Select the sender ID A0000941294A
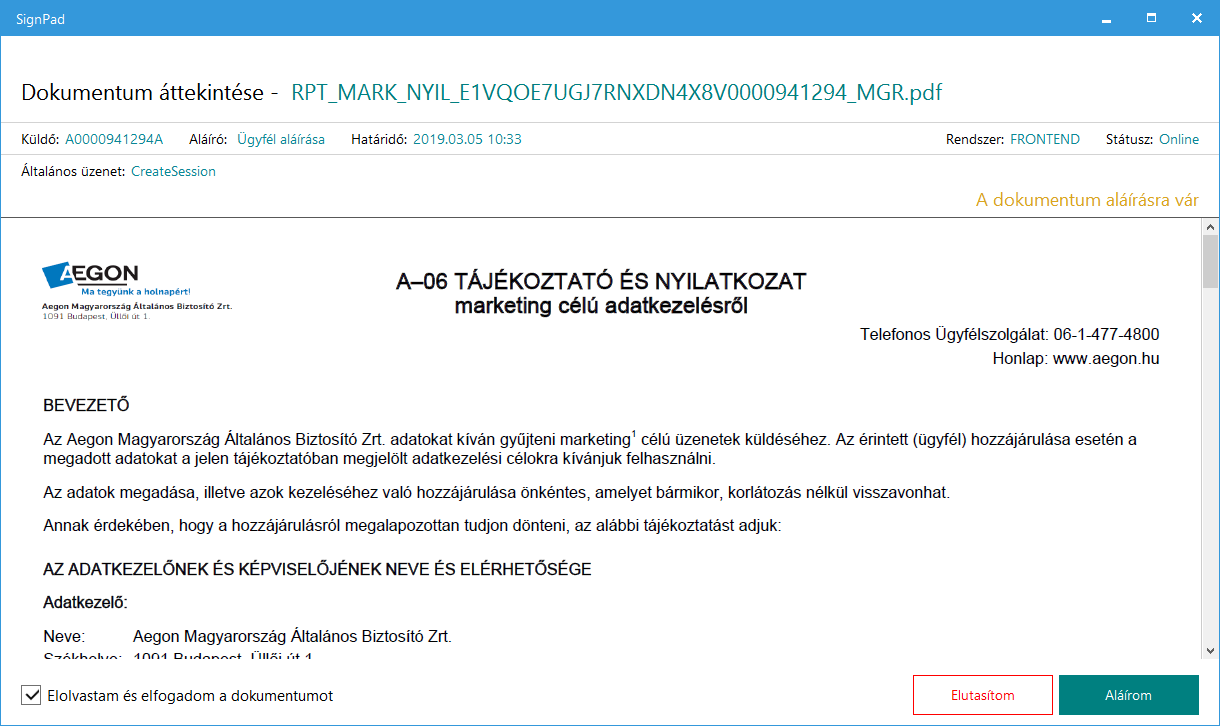 (x=113, y=139)
